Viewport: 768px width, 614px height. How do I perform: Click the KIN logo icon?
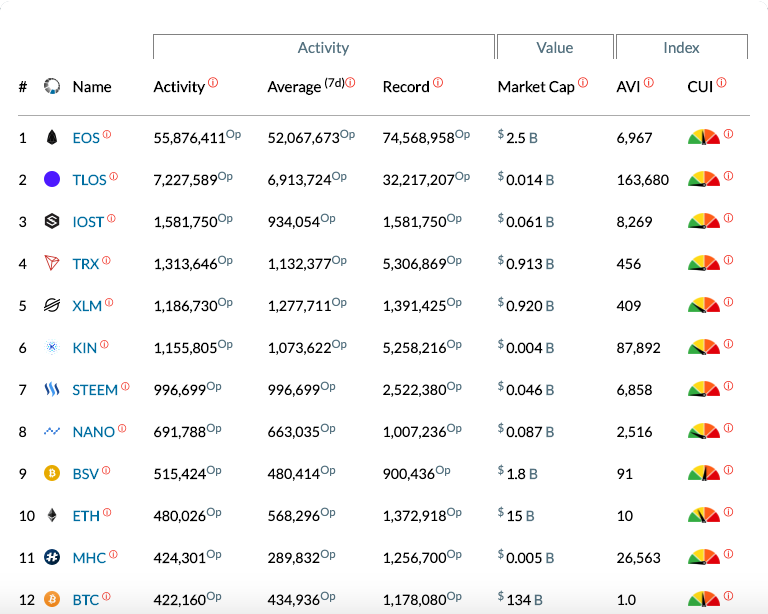[x=52, y=348]
